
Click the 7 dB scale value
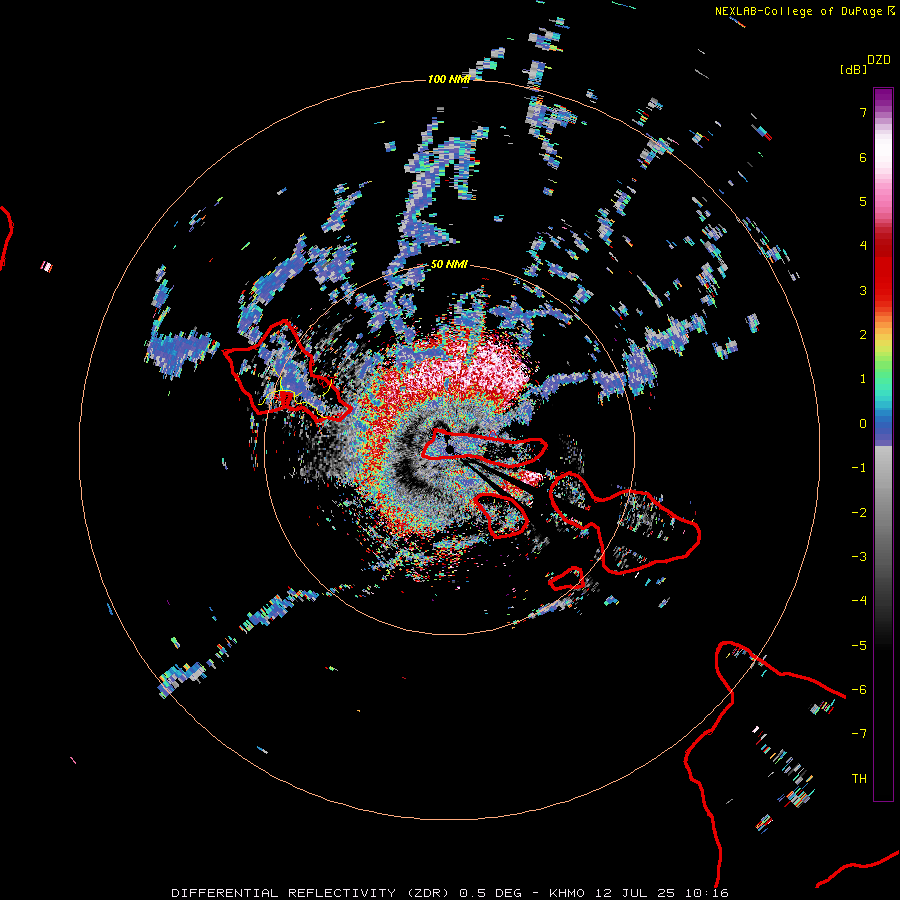(863, 112)
